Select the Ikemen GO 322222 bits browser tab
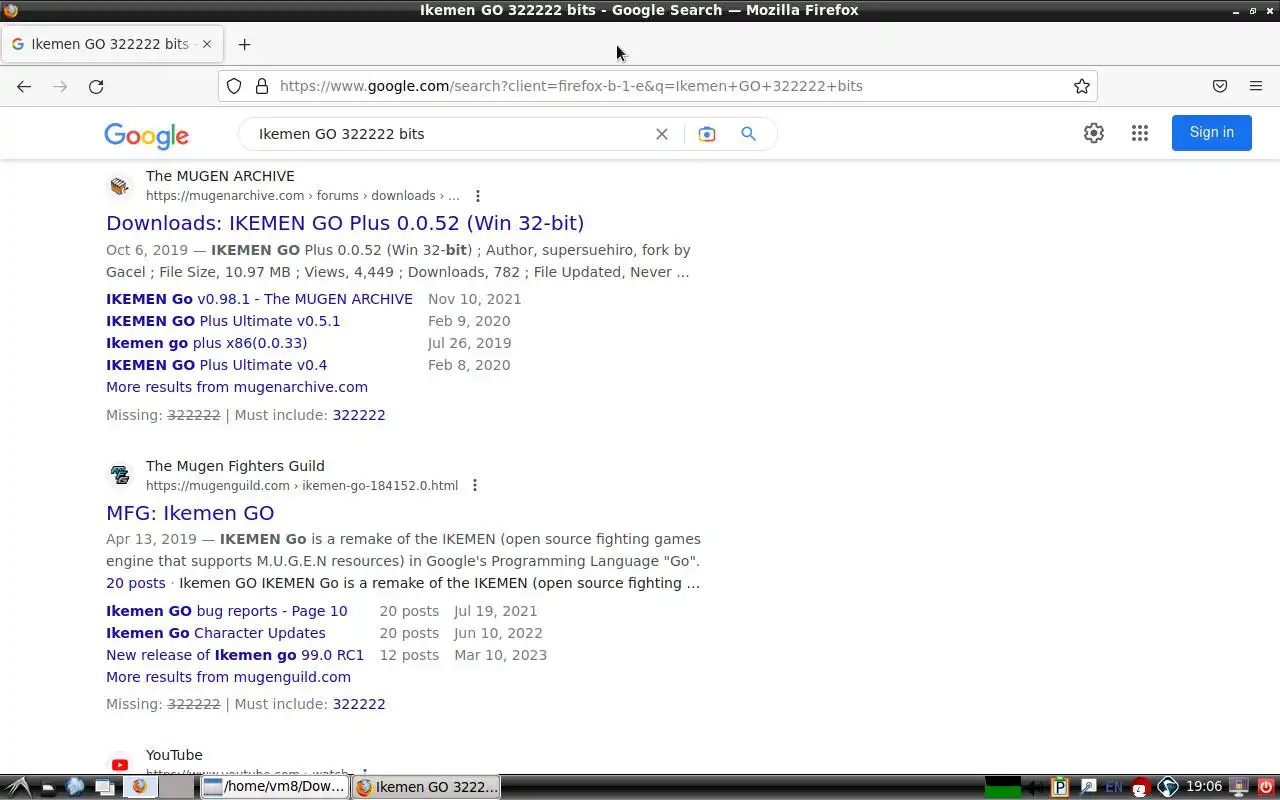This screenshot has width=1280, height=800. click(110, 44)
